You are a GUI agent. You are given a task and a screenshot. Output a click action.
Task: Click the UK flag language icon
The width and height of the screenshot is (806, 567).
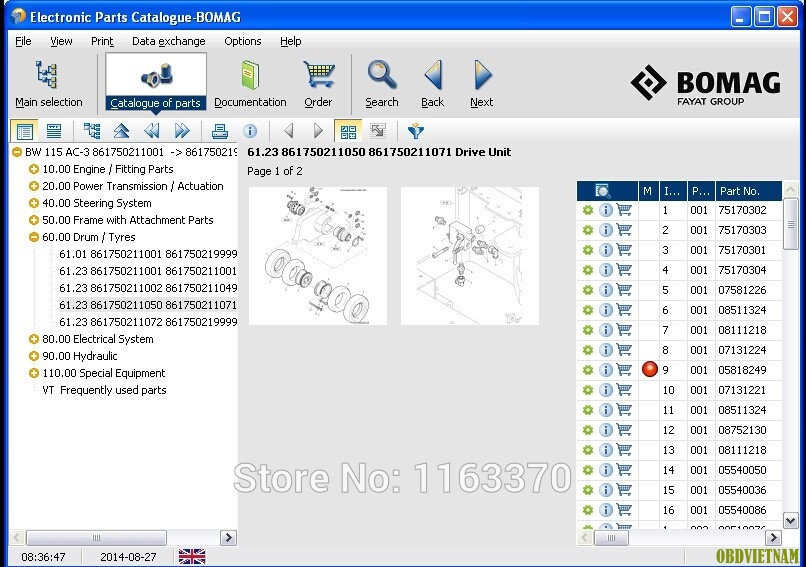(192, 556)
